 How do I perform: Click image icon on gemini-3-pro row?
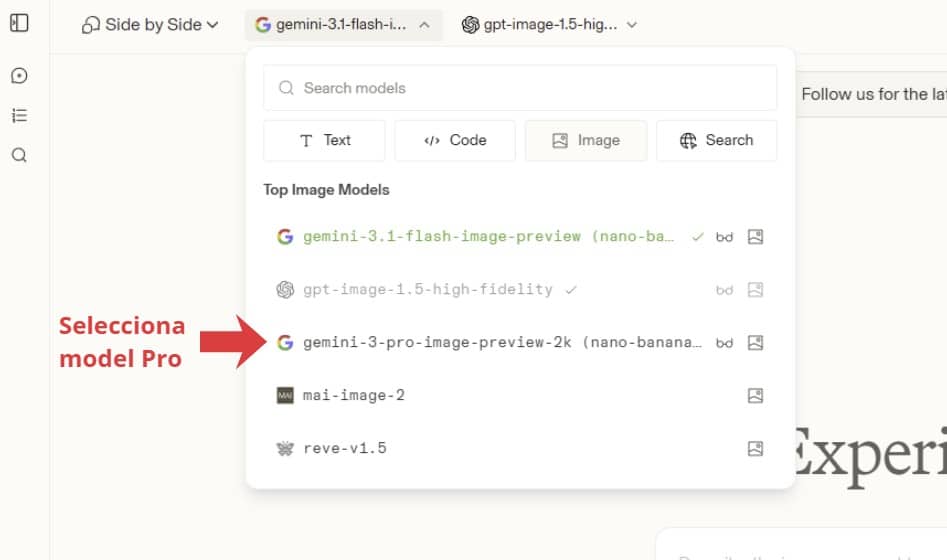pyautogui.click(x=756, y=343)
